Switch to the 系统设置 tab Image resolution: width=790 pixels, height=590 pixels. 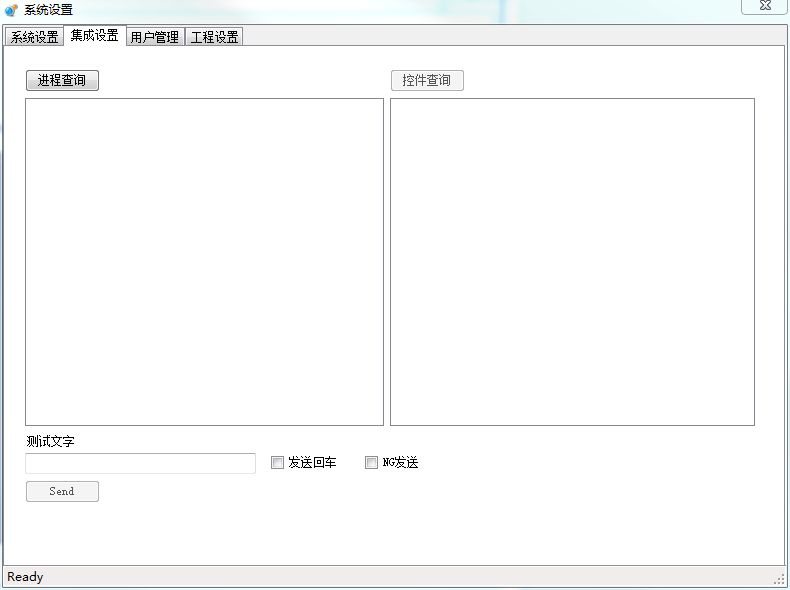tap(34, 37)
